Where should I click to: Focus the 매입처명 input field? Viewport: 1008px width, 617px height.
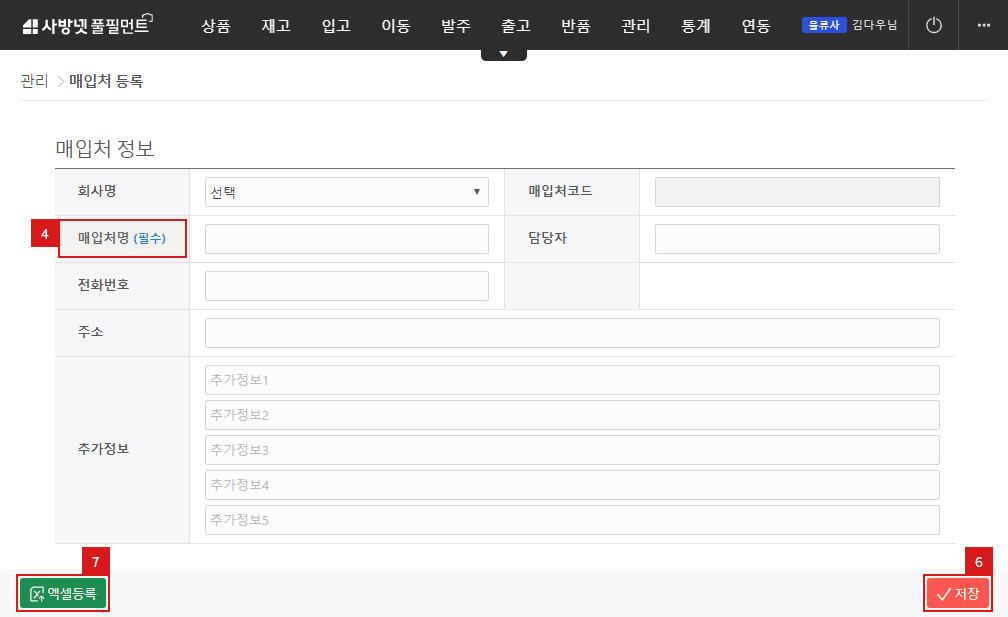pos(346,239)
